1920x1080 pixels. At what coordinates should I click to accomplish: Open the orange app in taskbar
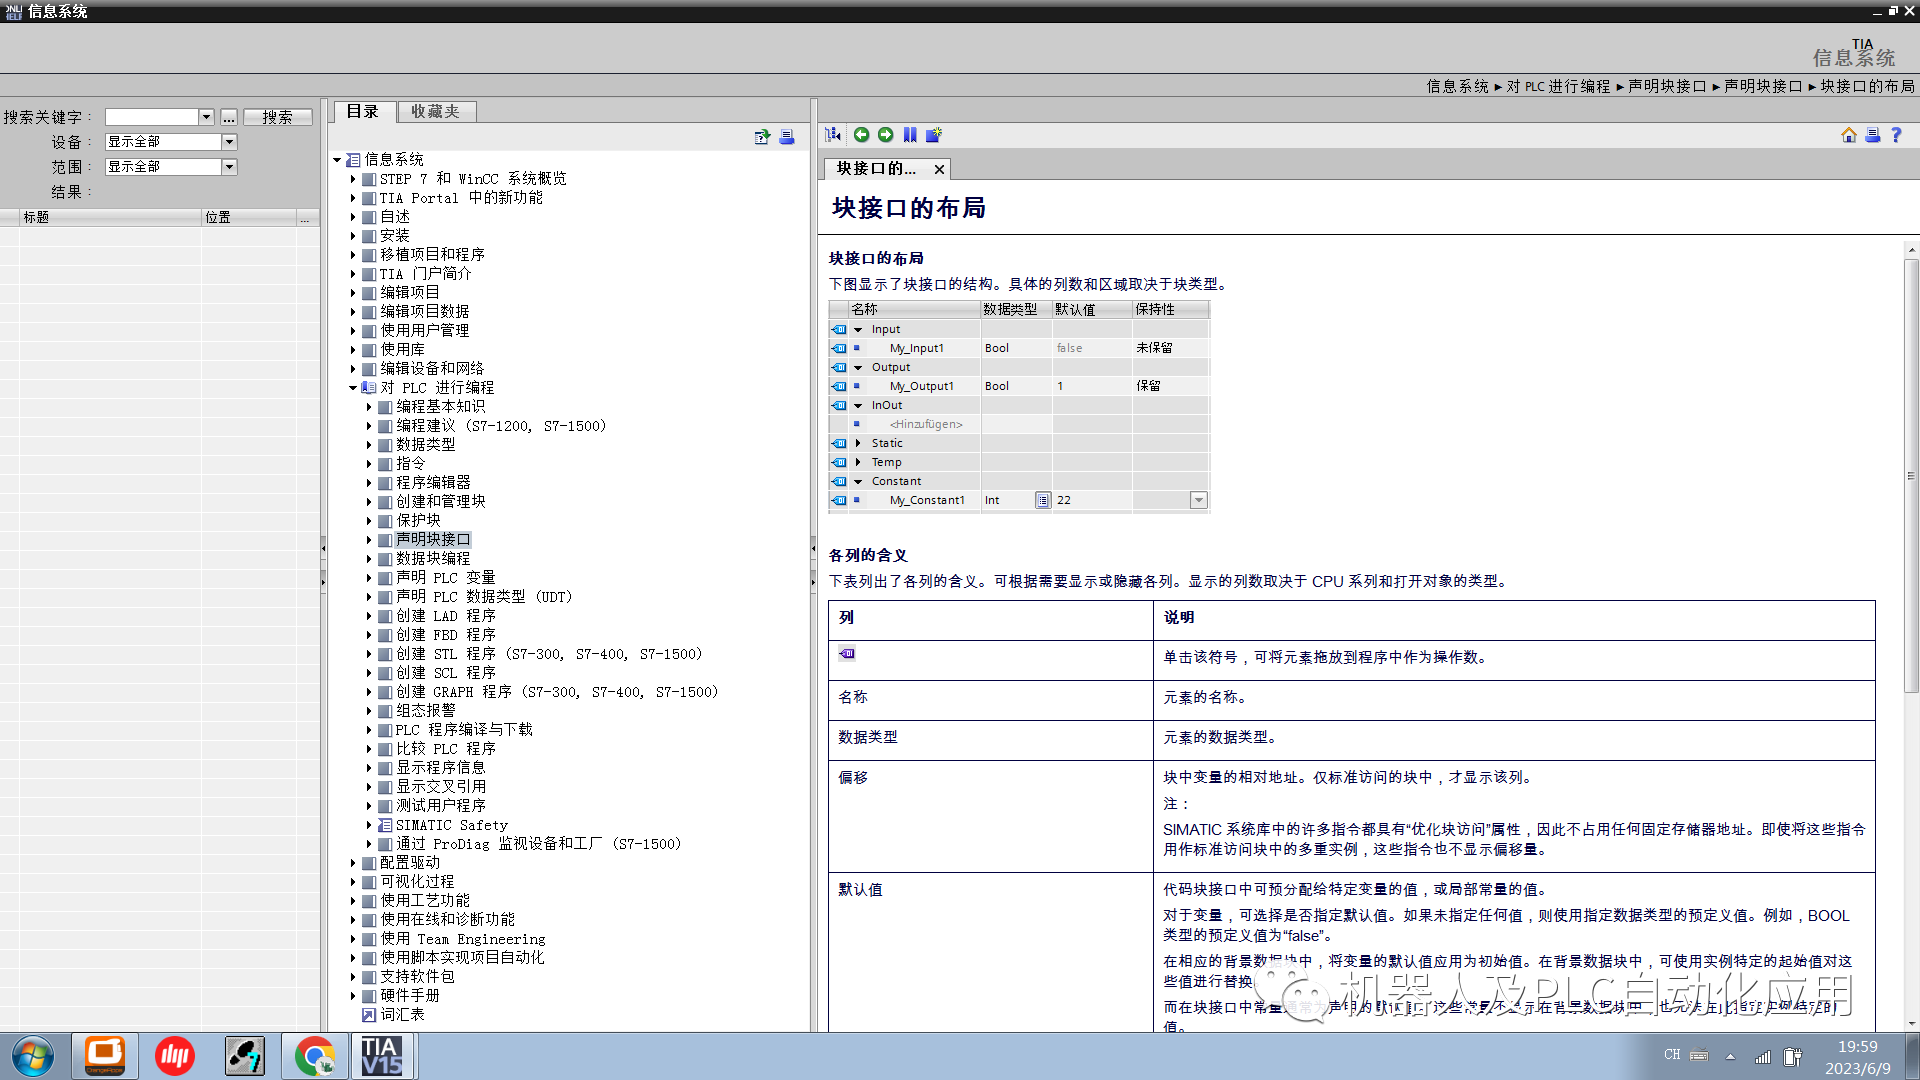point(104,1056)
